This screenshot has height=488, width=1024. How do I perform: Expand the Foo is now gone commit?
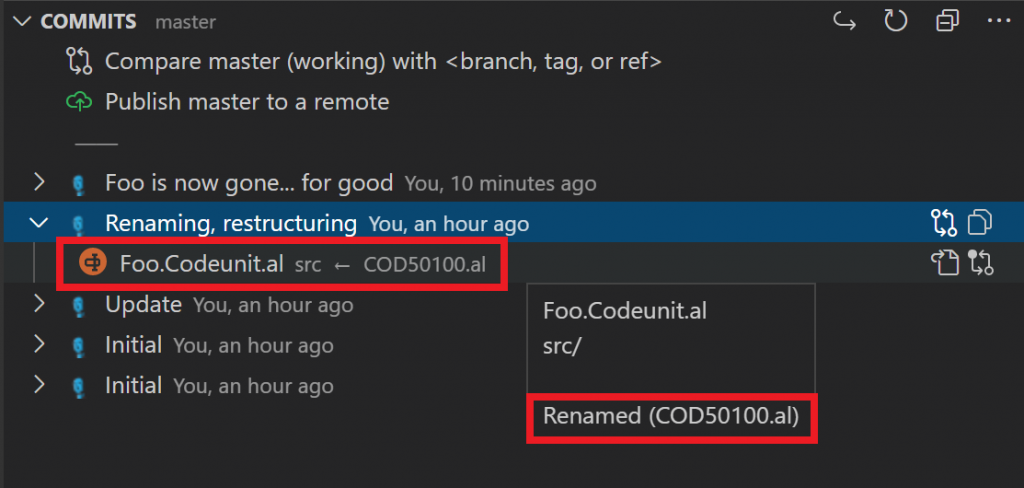[39, 182]
